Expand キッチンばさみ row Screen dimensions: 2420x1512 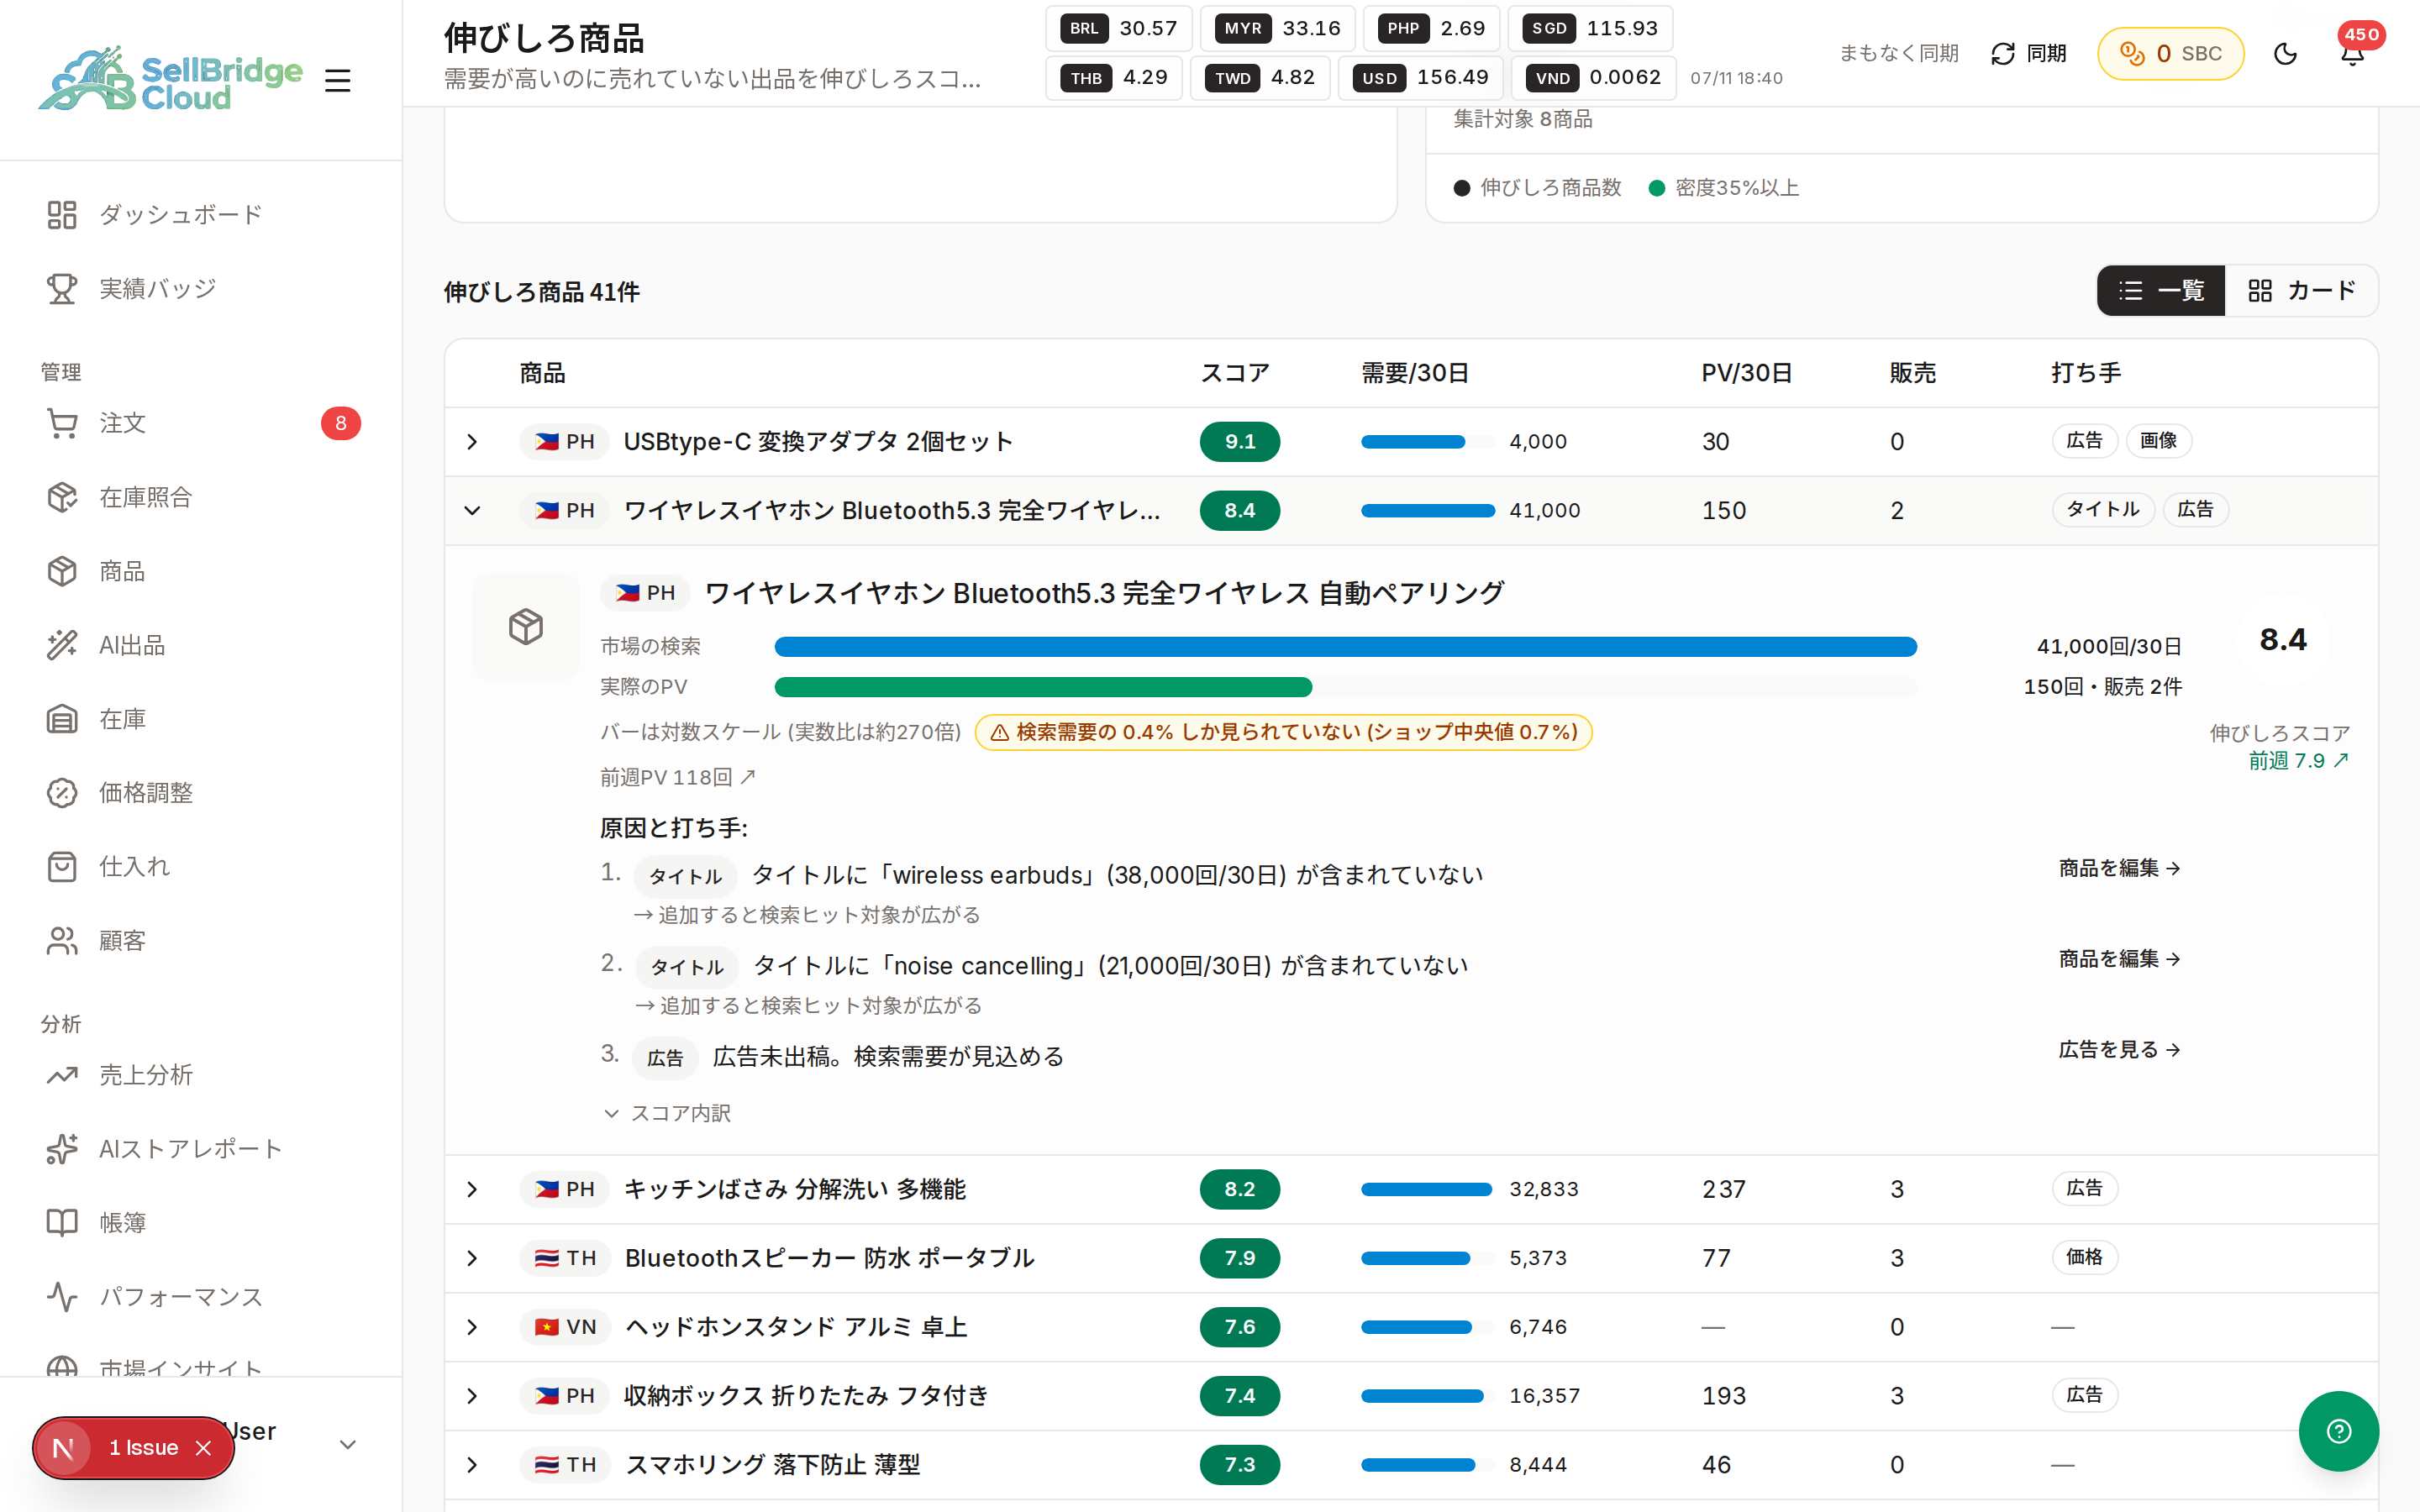pyautogui.click(x=472, y=1190)
